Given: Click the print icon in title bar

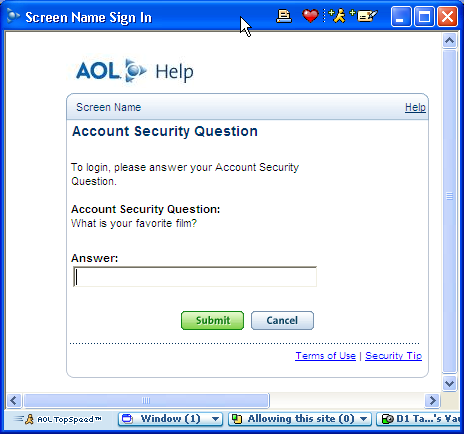Looking at the screenshot, I should [284, 16].
